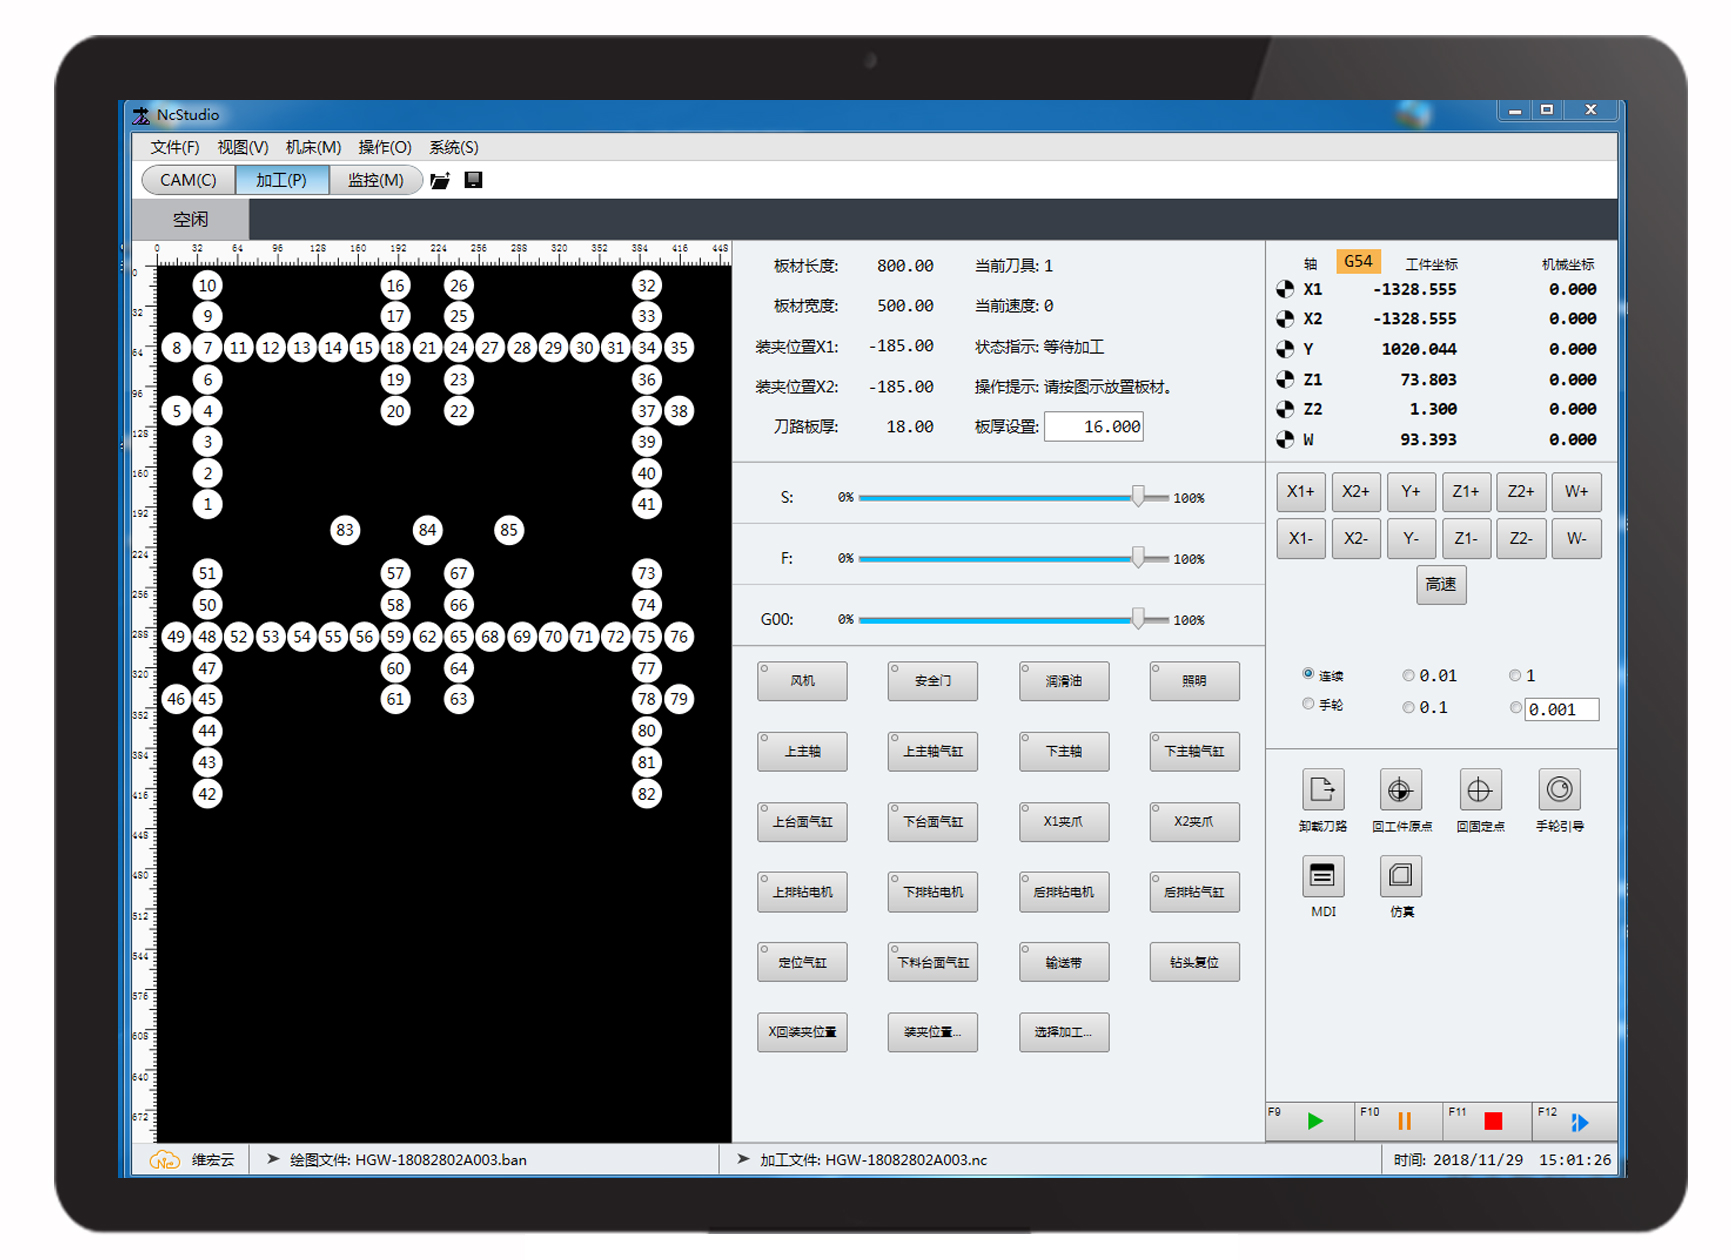Screen dimensions: 1731x1260
Task: Open the 手轮引导 handwheel guide icon
Action: pos(1558,790)
